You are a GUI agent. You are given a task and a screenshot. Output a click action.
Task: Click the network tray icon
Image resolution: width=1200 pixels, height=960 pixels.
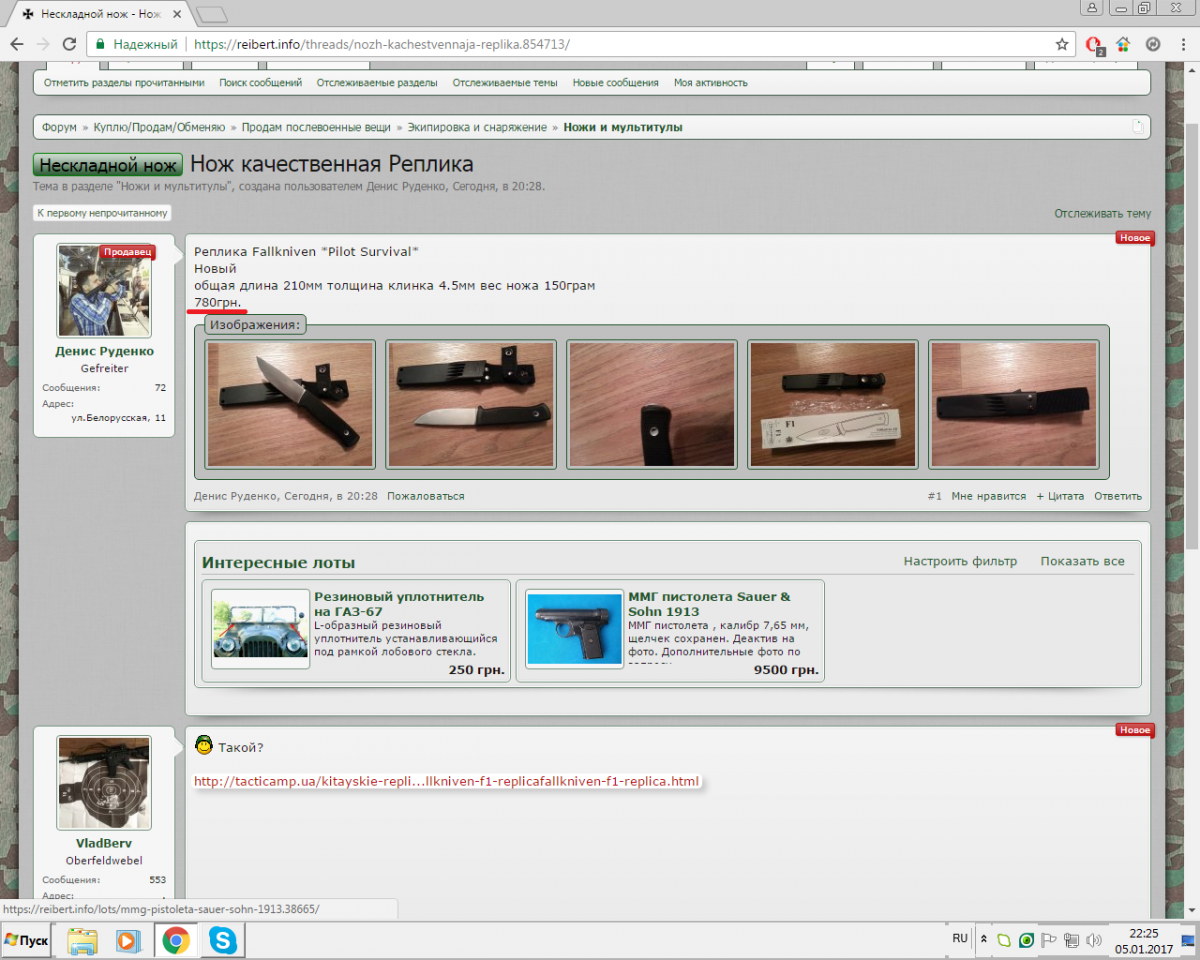(x=1071, y=940)
